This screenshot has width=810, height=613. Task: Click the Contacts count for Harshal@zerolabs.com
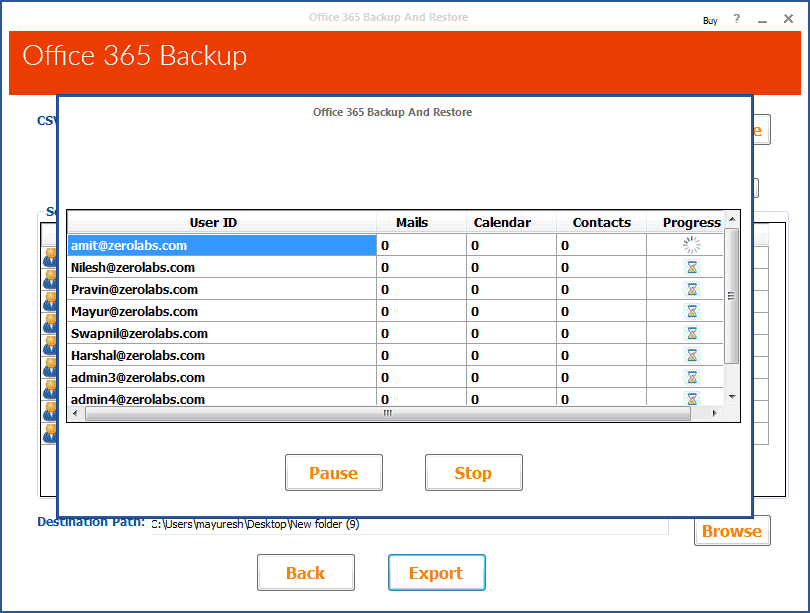[x=601, y=355]
